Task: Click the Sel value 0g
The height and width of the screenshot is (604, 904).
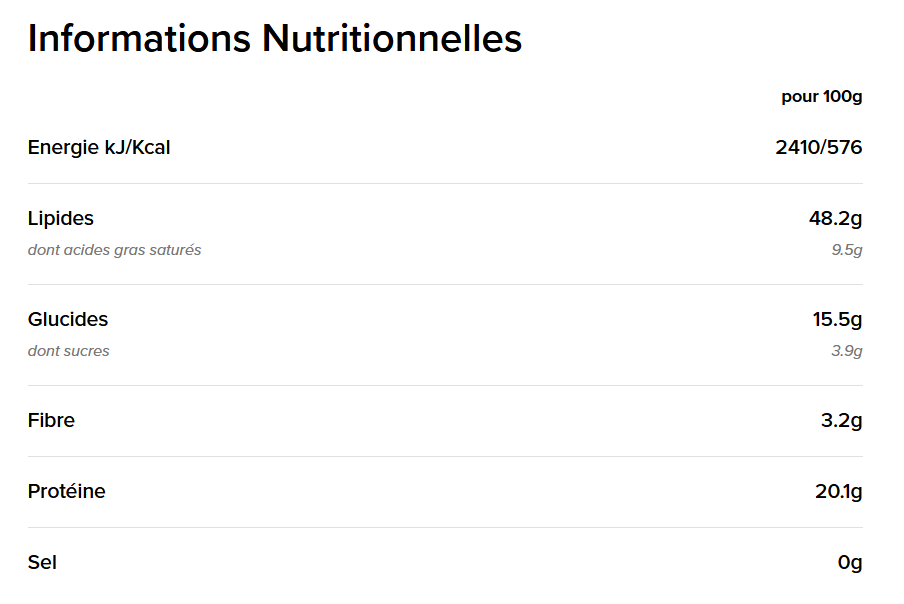Action: coord(850,562)
